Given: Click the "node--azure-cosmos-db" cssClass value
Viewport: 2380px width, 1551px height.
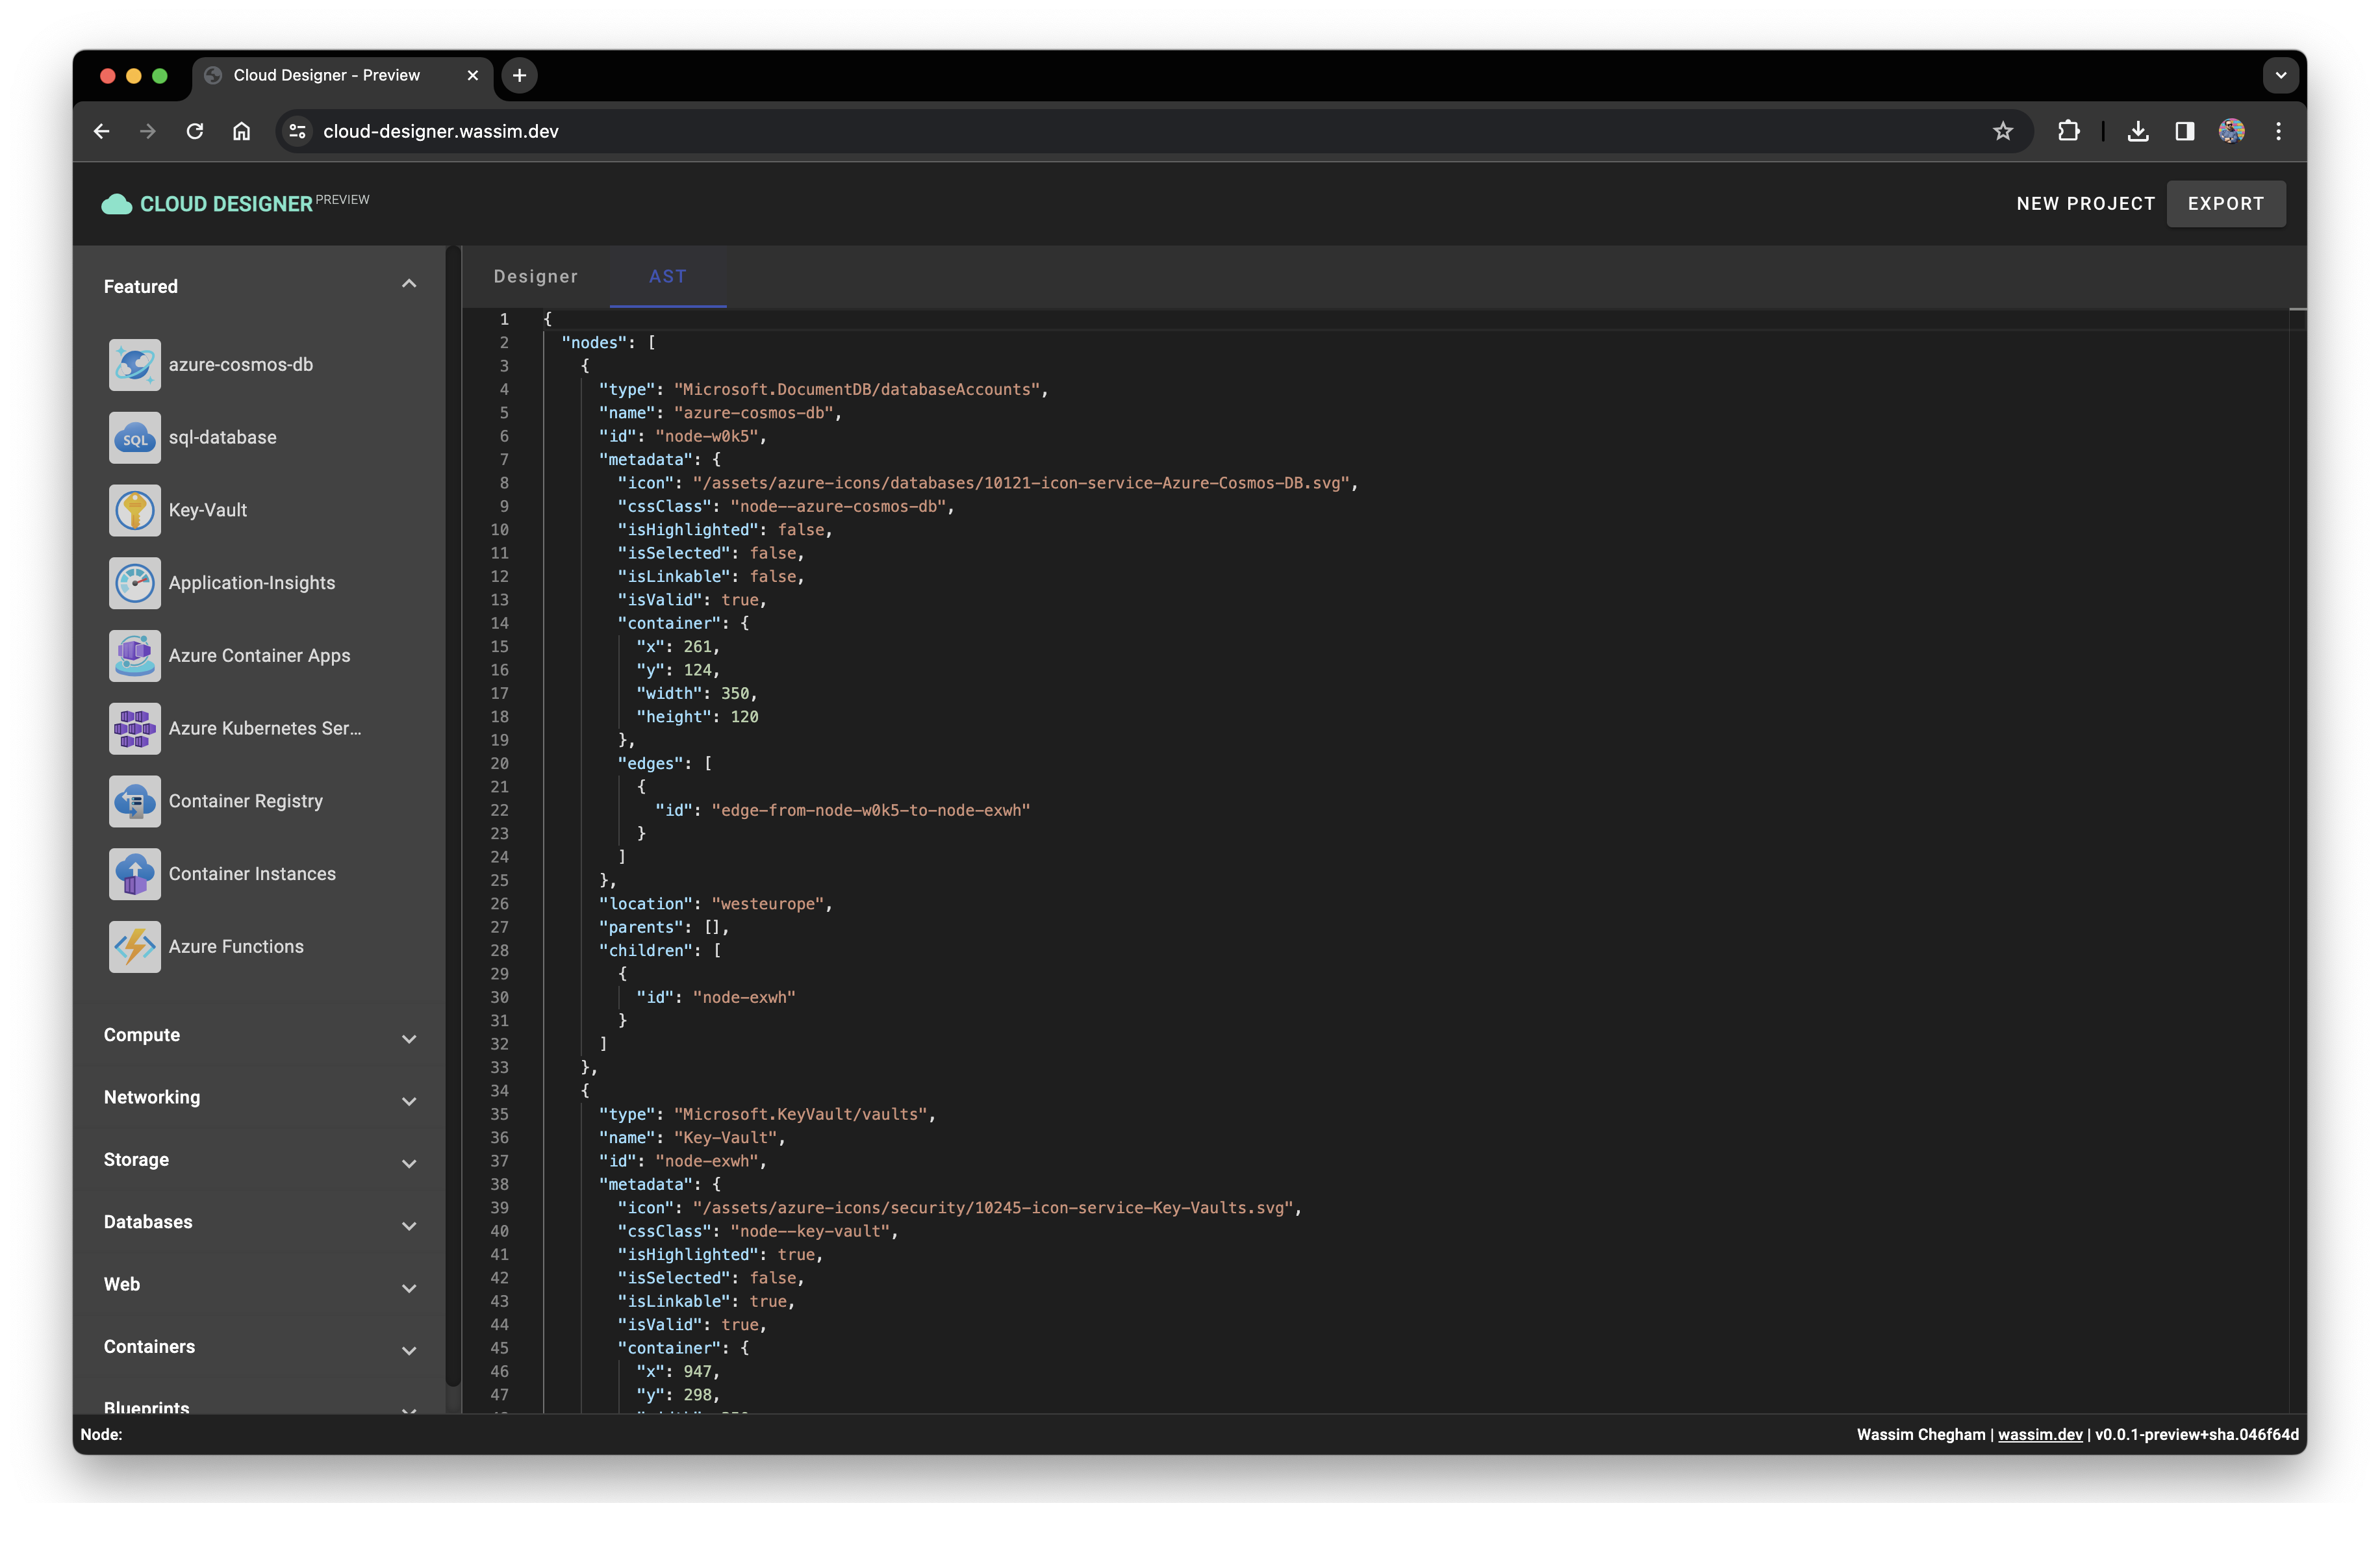Looking at the screenshot, I should point(838,507).
